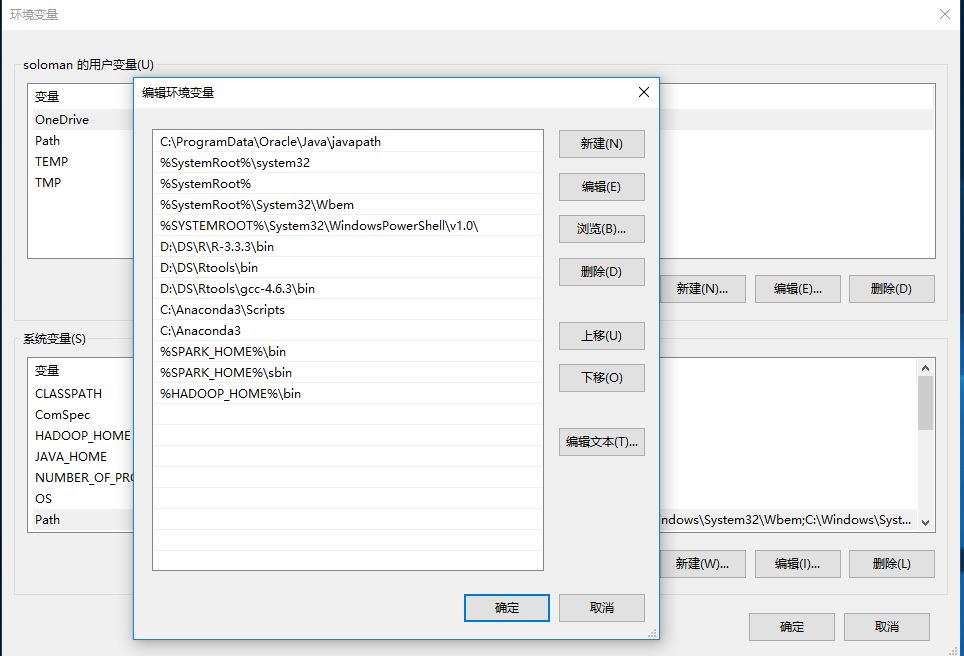Select CLASSPATH system variable
The width and height of the screenshot is (964, 656).
[x=81, y=393]
